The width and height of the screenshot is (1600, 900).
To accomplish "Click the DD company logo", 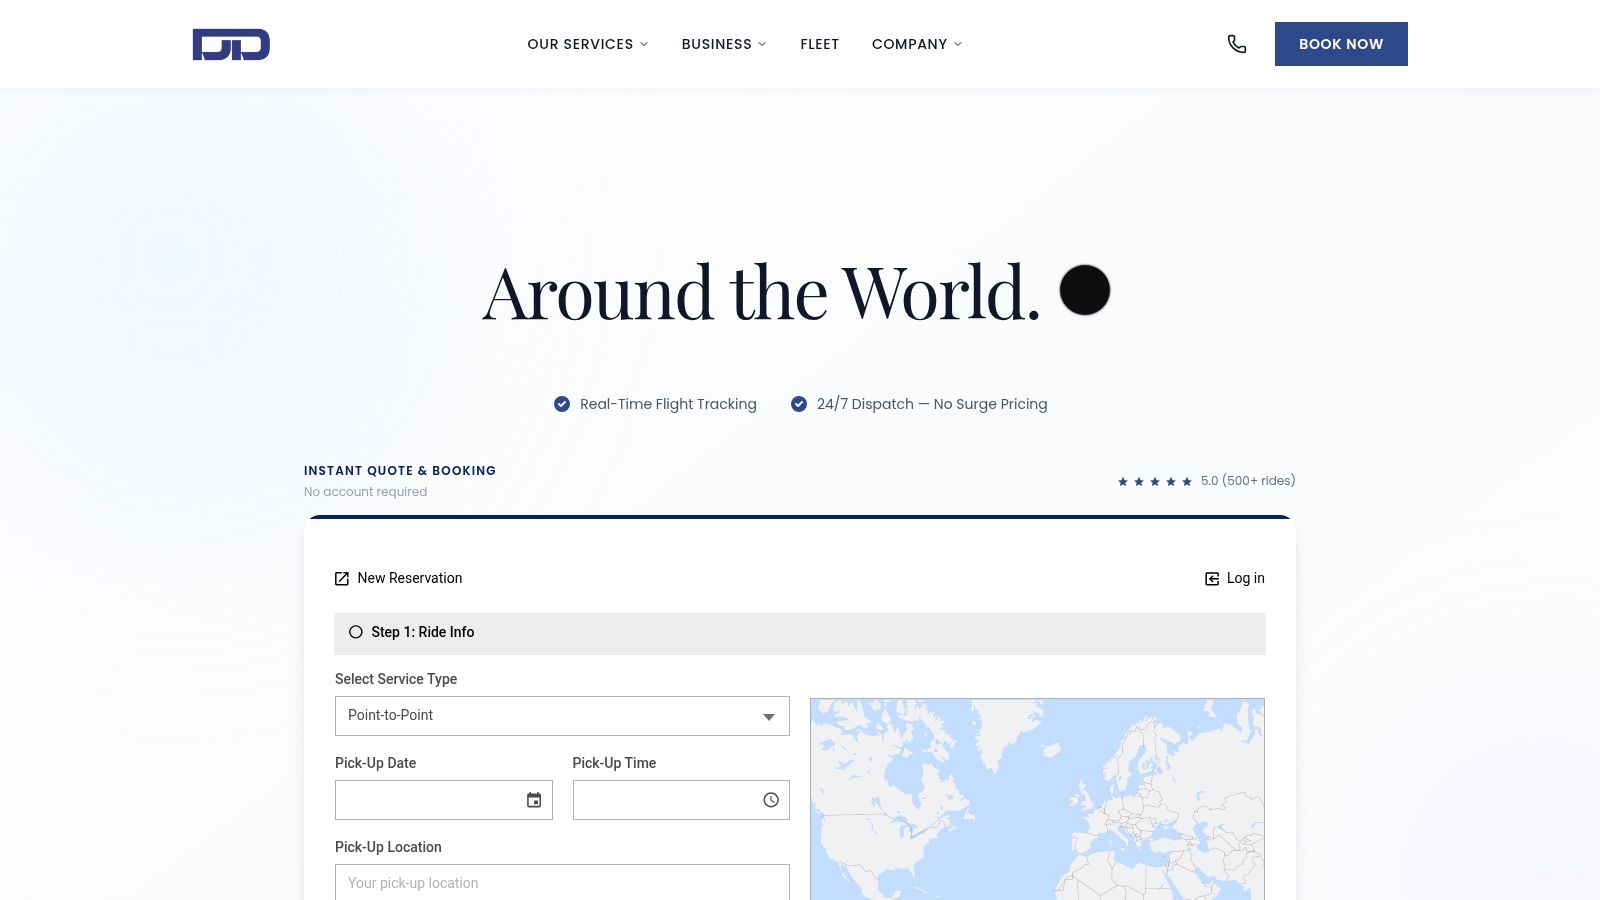I will coord(231,44).
